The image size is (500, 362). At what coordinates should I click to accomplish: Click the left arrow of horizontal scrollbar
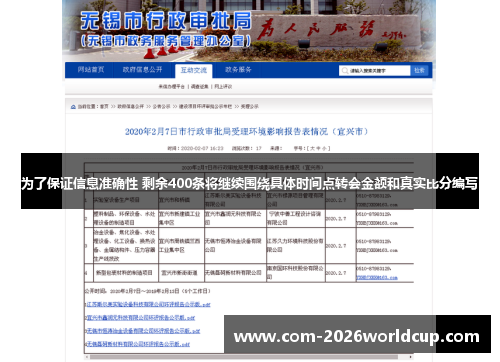pos(87,357)
